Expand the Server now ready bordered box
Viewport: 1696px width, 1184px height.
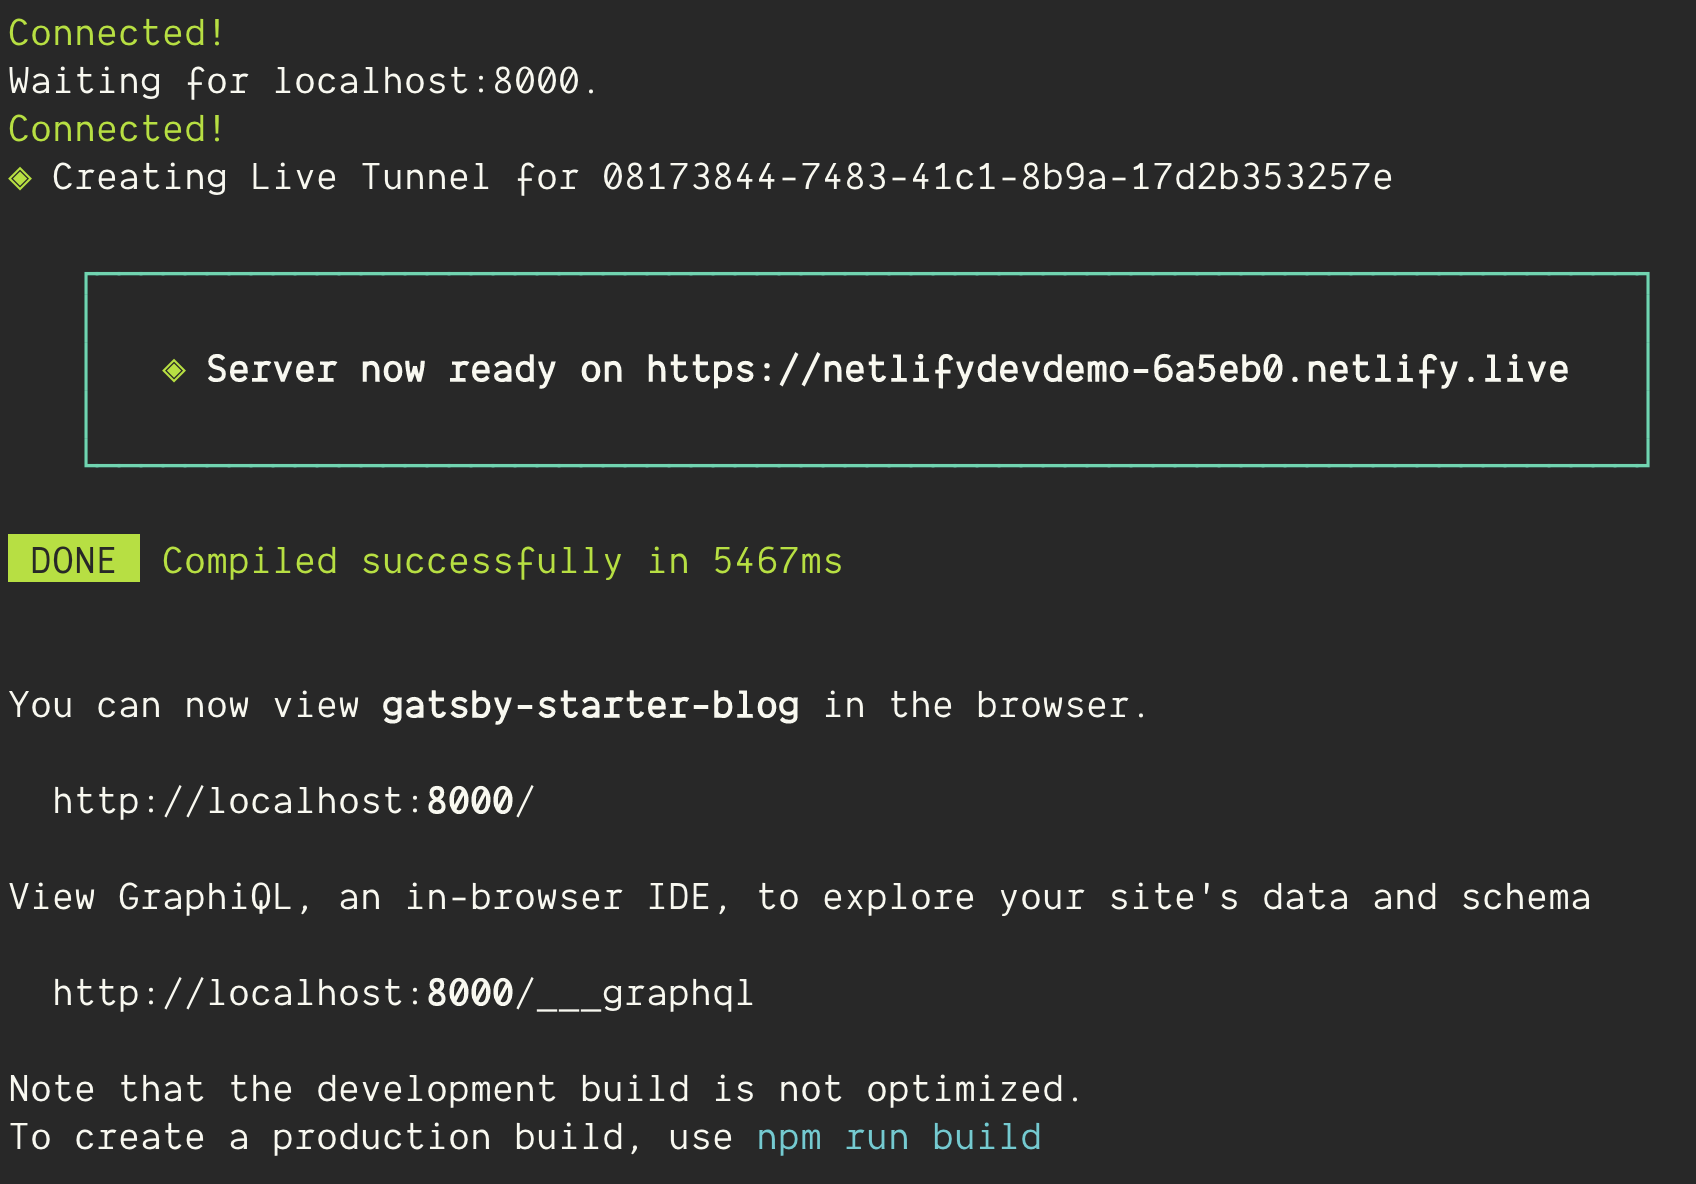tap(868, 369)
